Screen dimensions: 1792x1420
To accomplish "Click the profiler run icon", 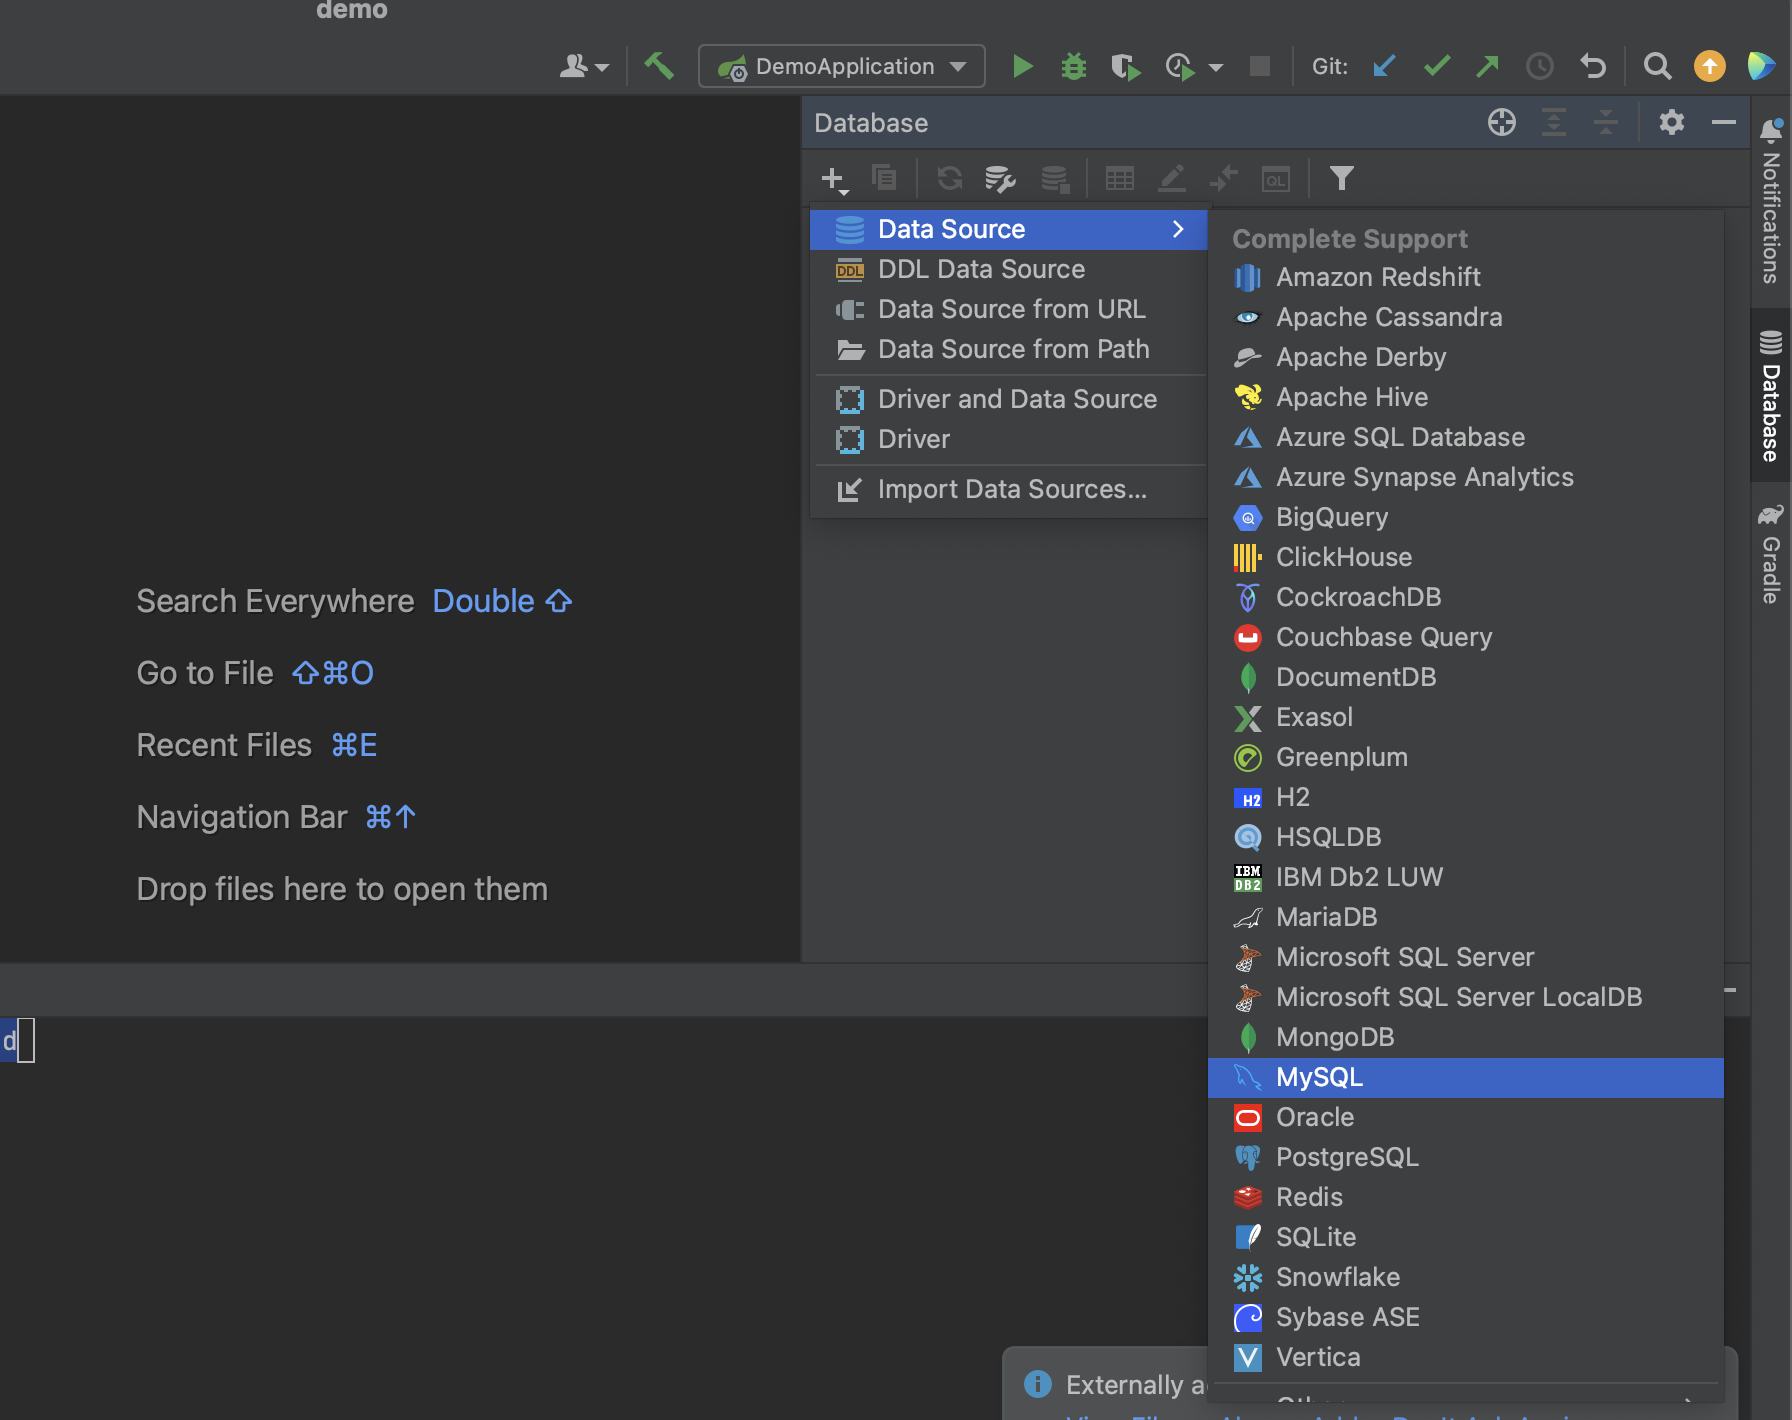I will pos(1180,66).
